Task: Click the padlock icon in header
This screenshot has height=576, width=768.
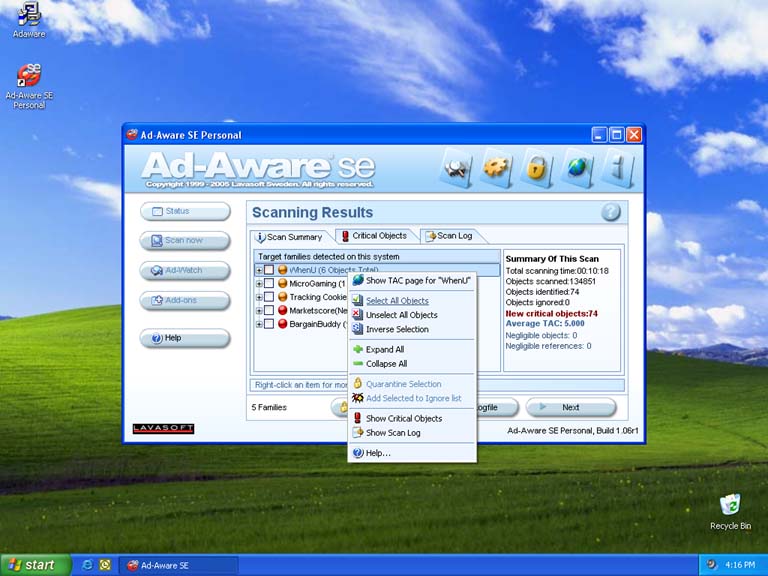Action: [x=537, y=168]
